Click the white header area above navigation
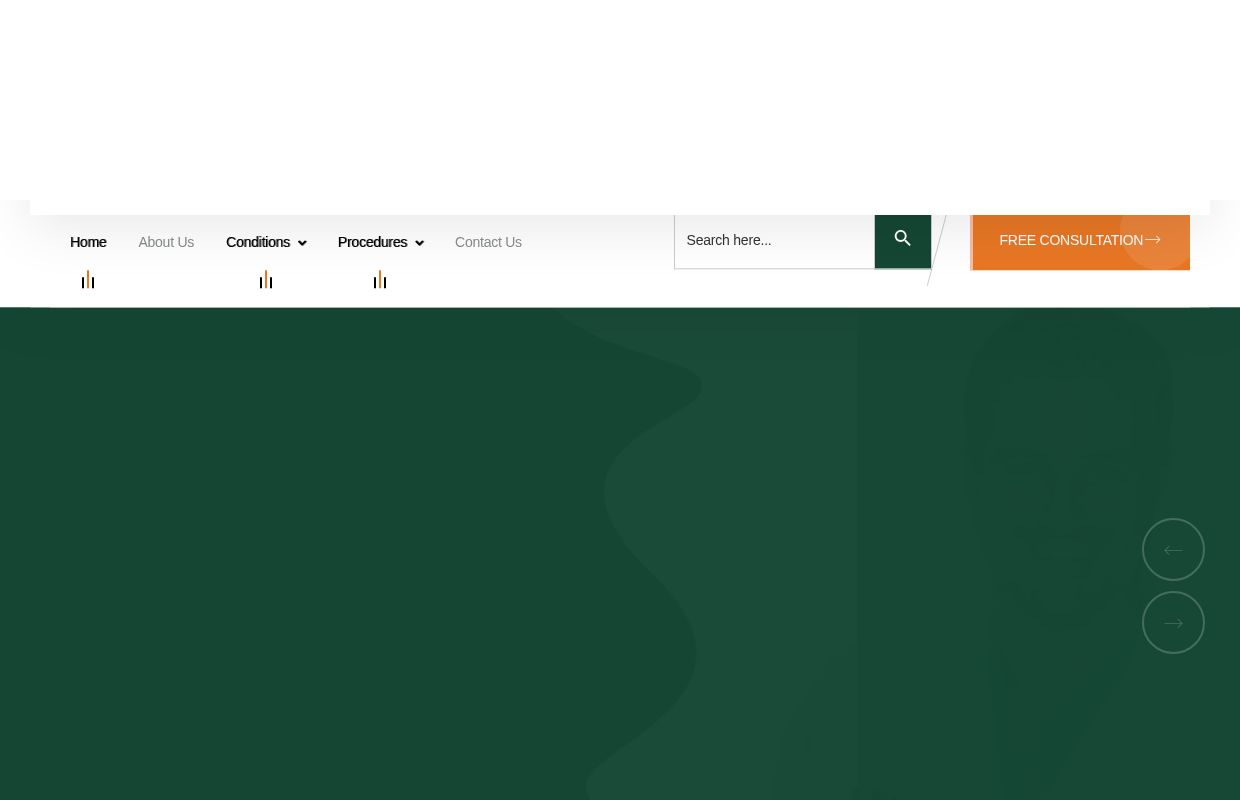The image size is (1240, 800). tap(620, 100)
